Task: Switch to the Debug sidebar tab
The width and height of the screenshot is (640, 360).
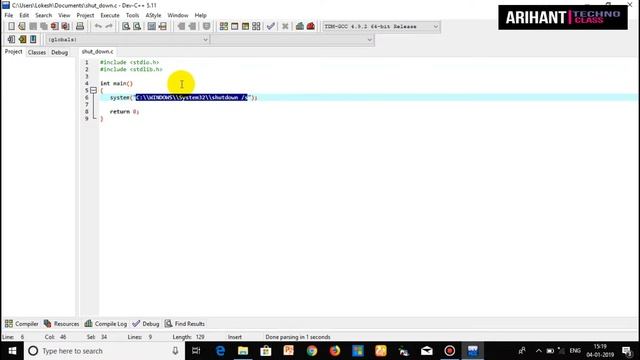Action: click(x=60, y=52)
